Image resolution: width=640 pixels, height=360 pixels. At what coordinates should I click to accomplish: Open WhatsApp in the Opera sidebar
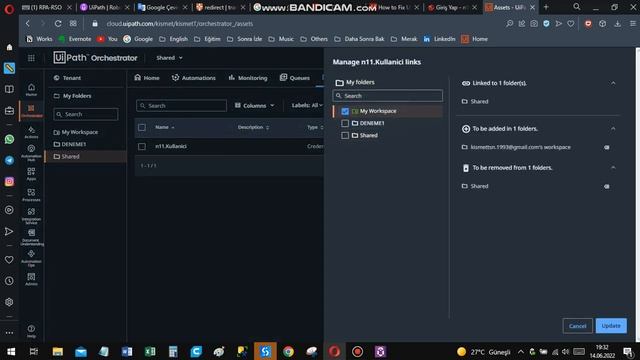(9, 139)
